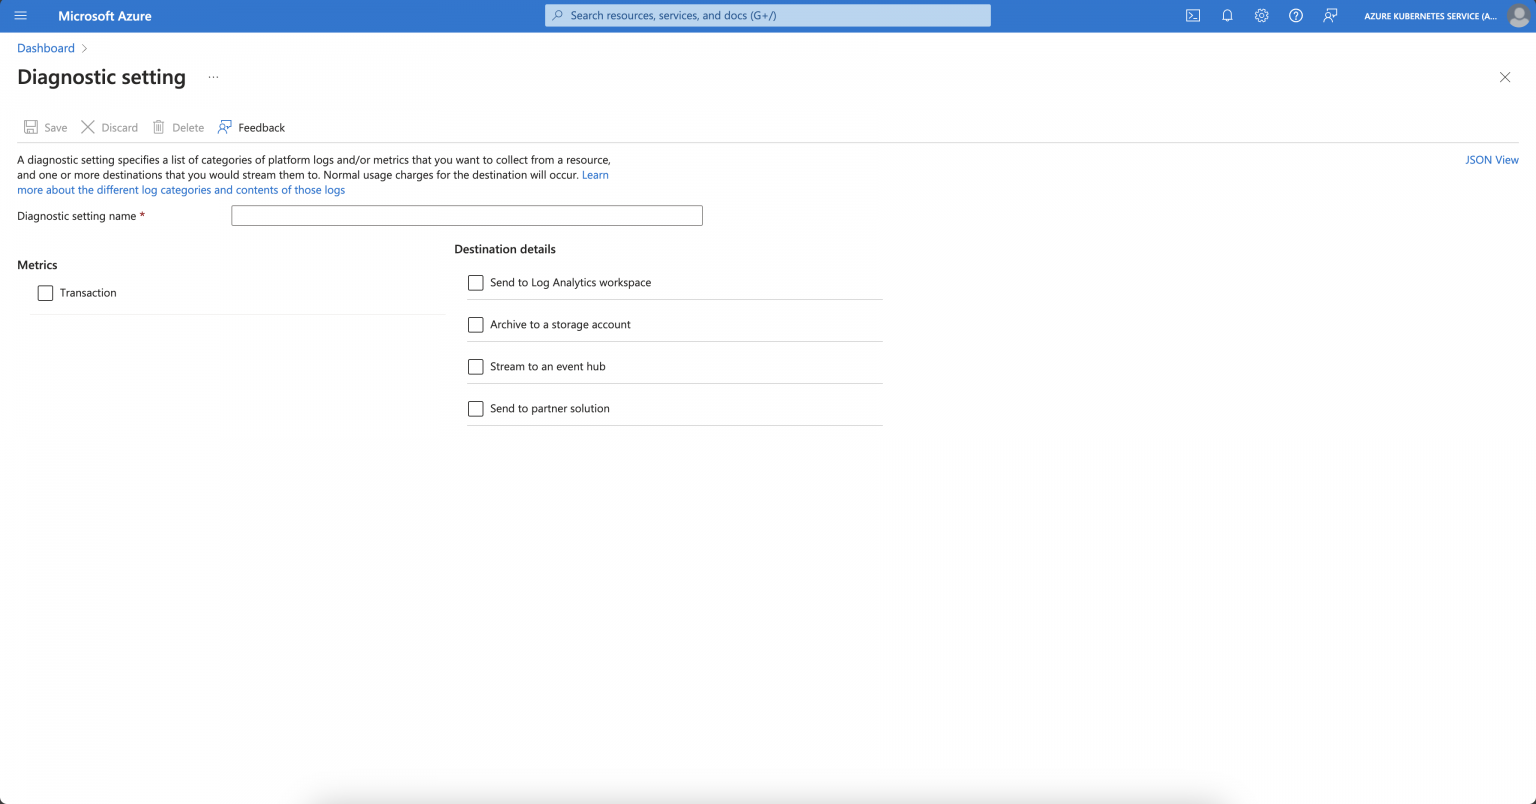Enable Archive to a storage account
The image size is (1536, 804).
point(476,324)
